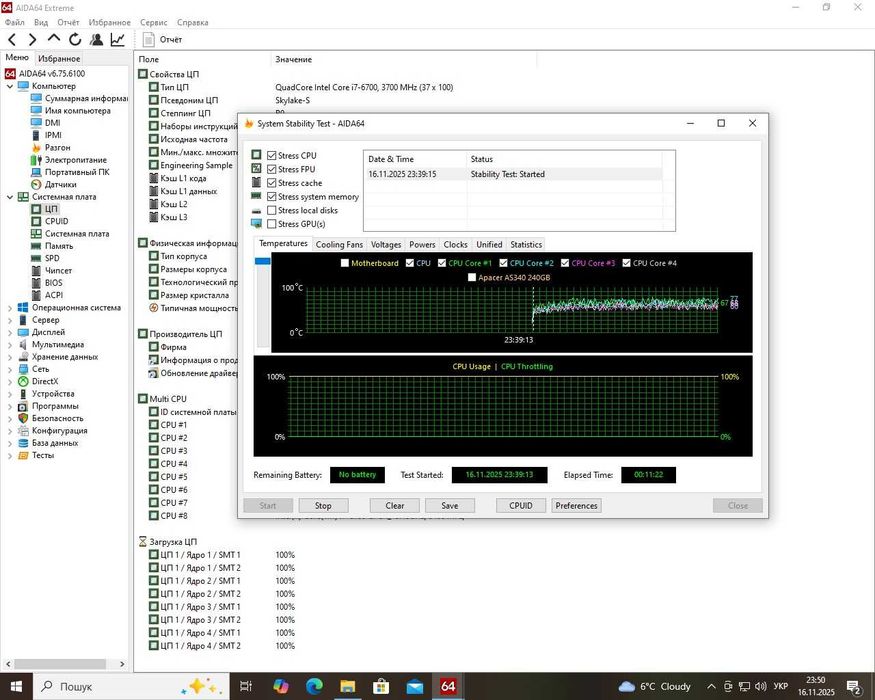The image size is (875, 700).
Task: Open Task View from taskbar
Action: click(x=246, y=686)
